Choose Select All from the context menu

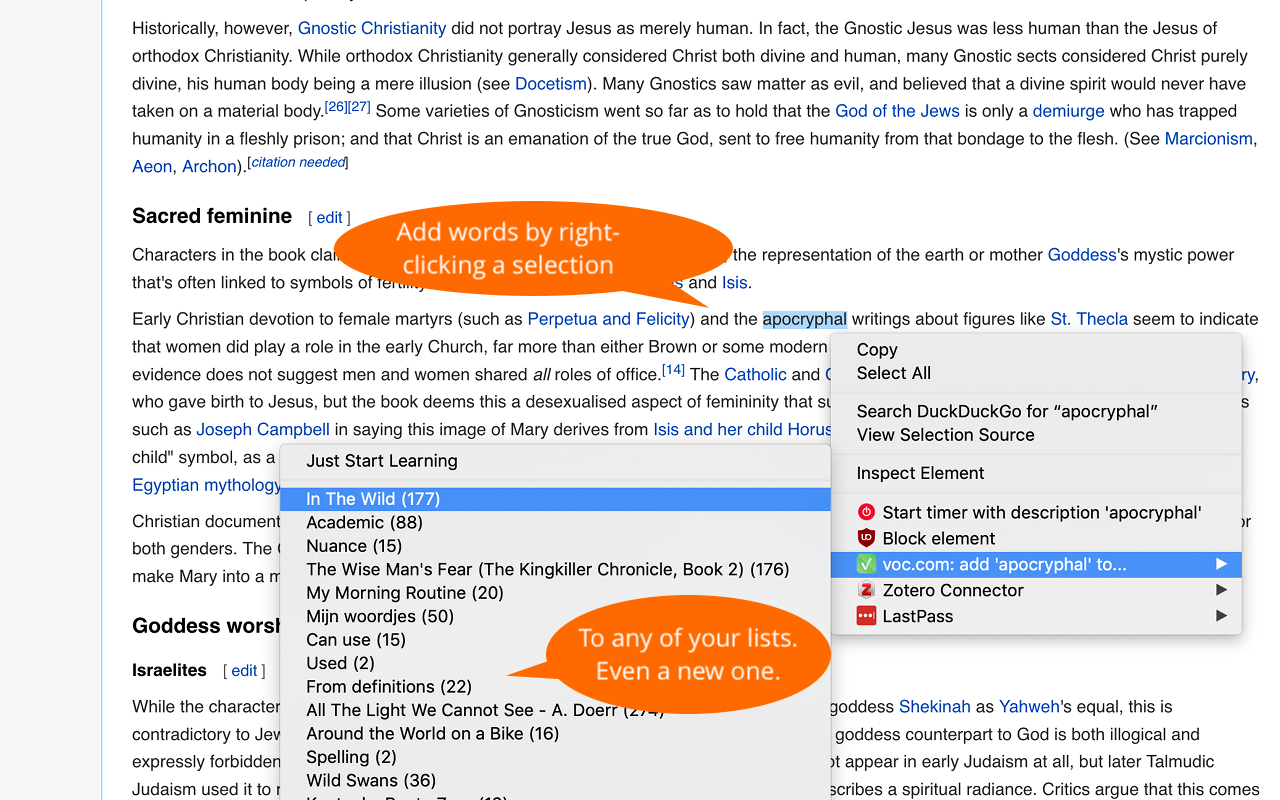1036,373
